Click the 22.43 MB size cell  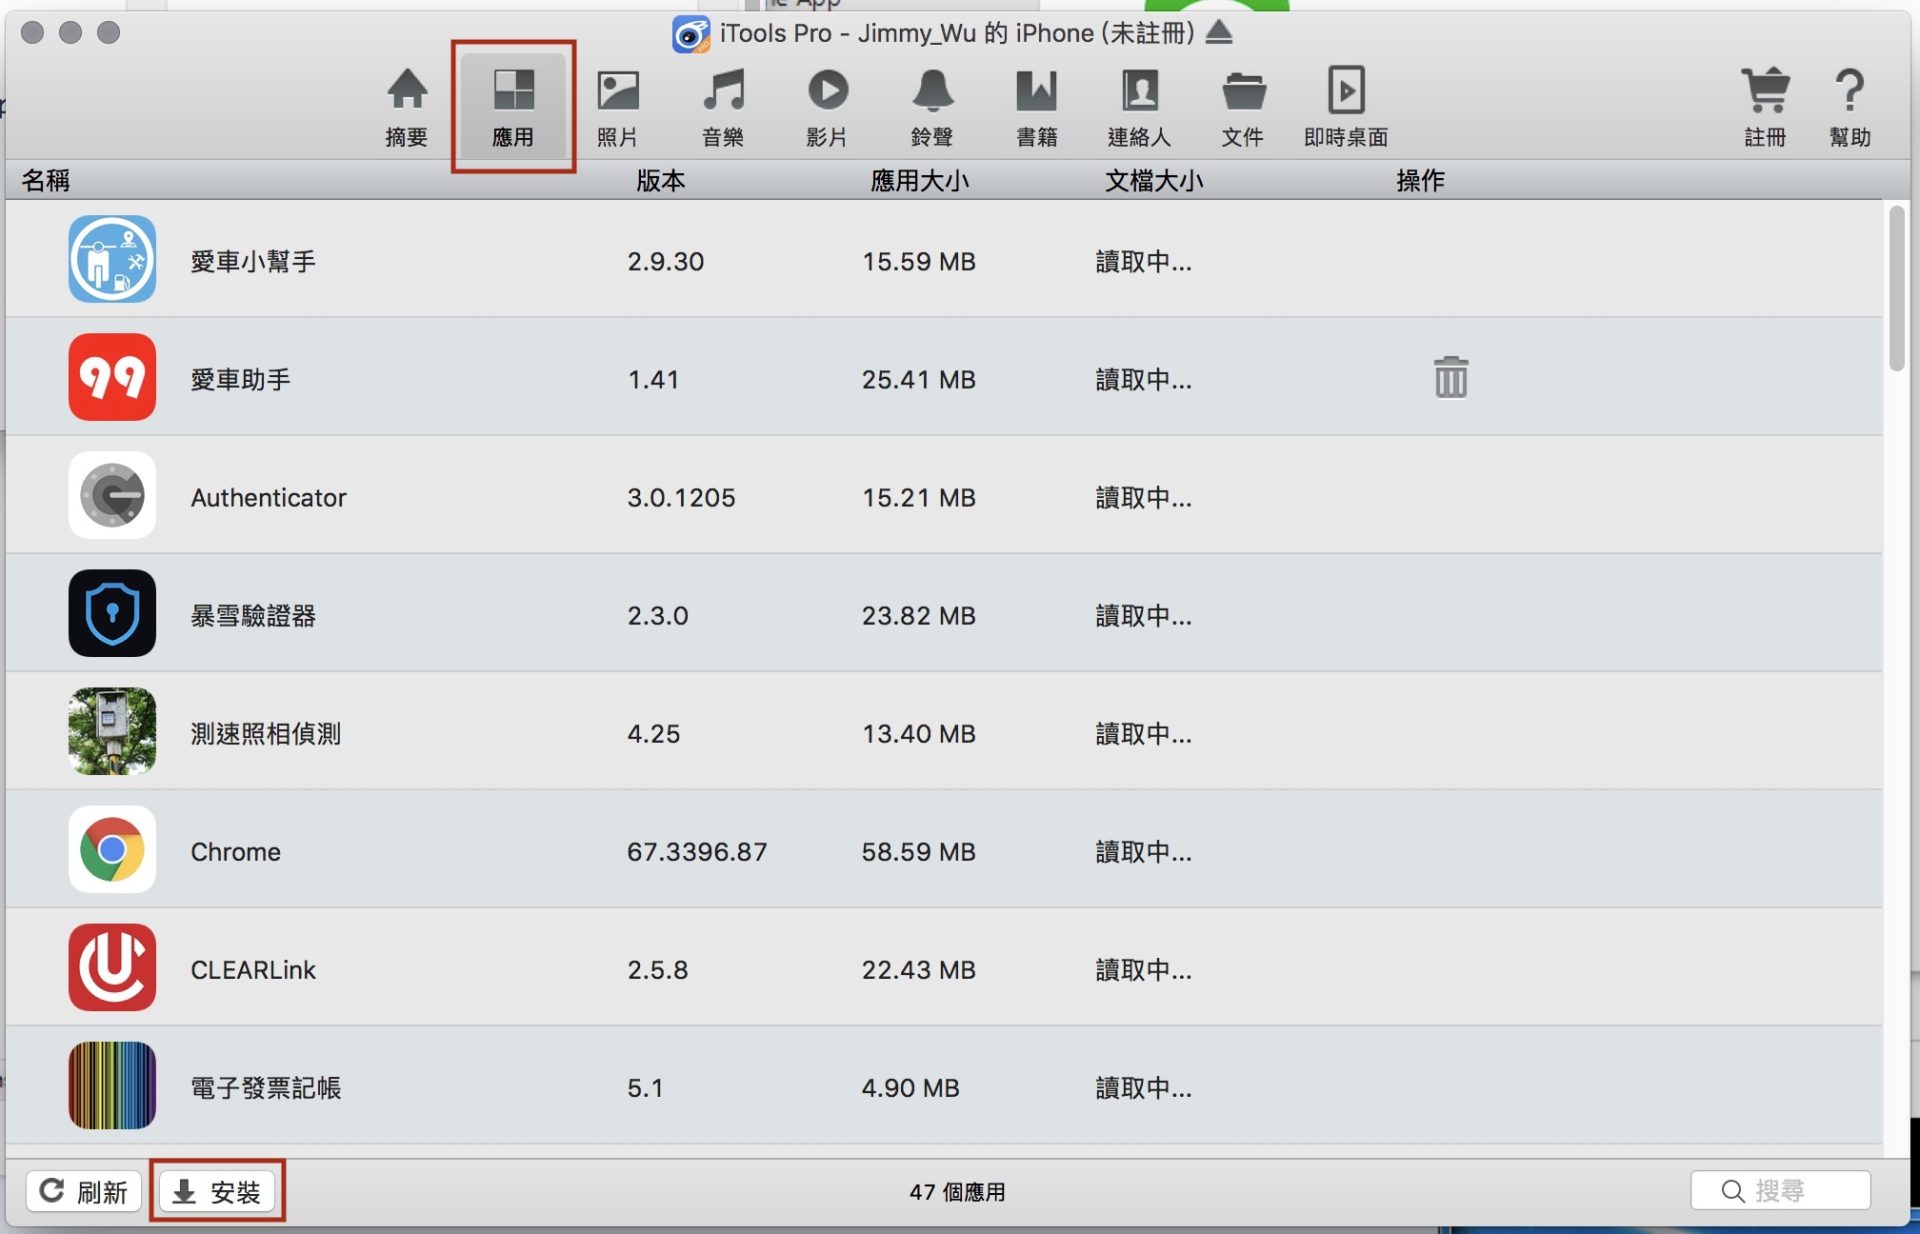coord(919,969)
